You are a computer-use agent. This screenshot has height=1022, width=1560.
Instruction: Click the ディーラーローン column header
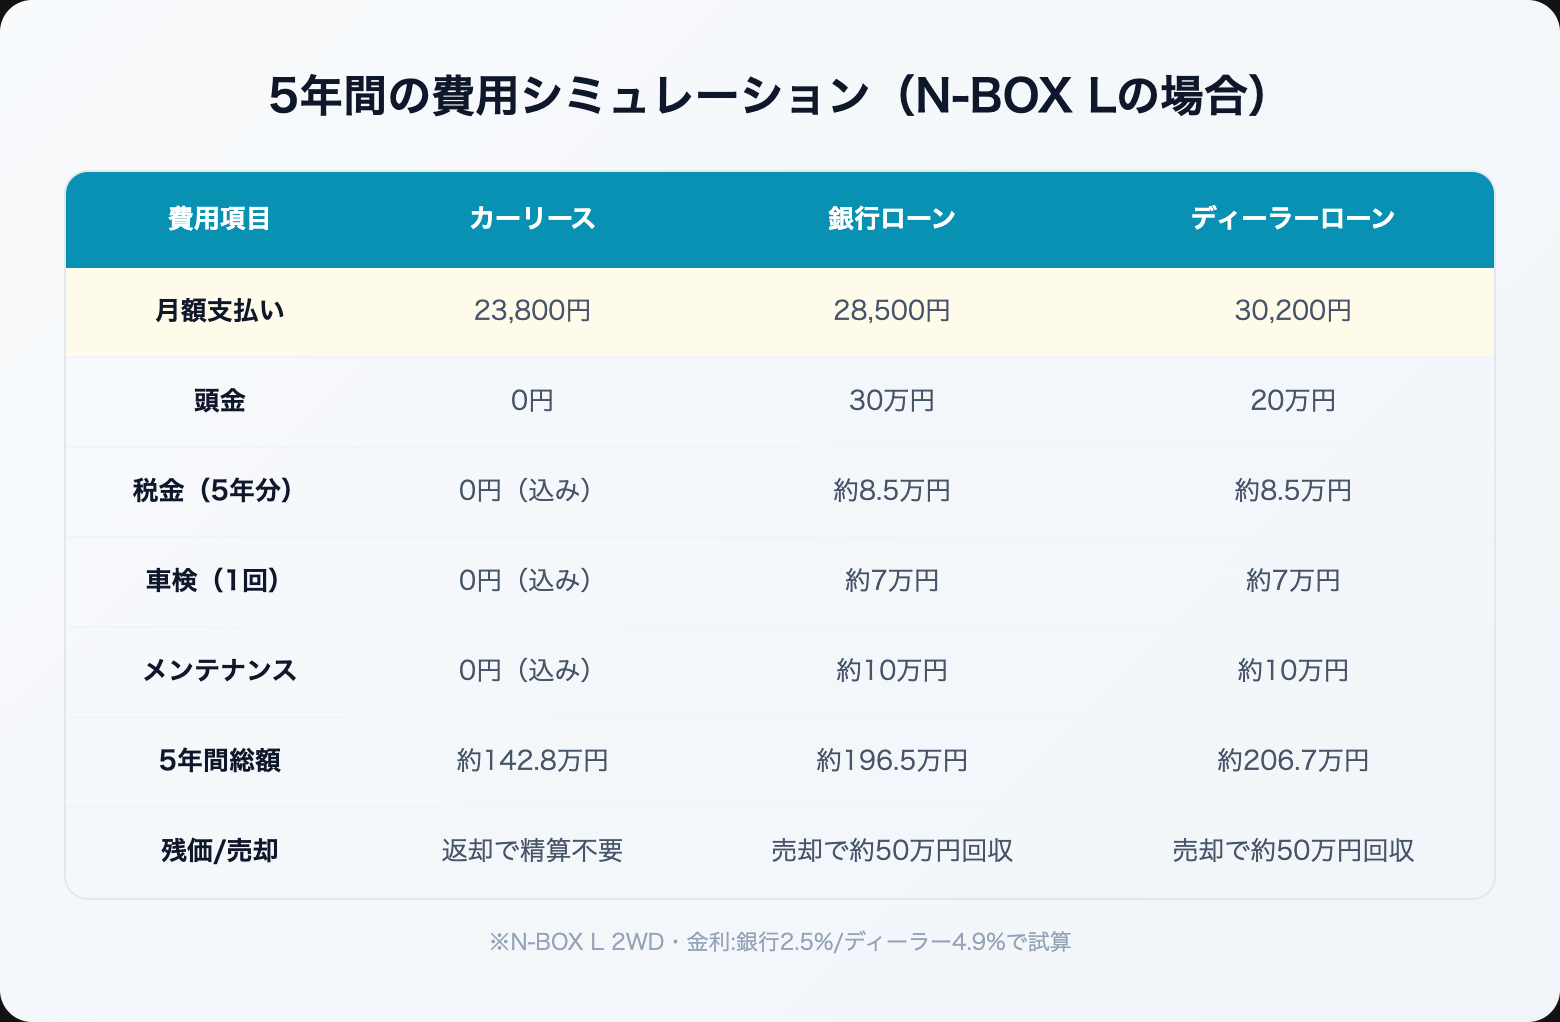pyautogui.click(x=1292, y=218)
